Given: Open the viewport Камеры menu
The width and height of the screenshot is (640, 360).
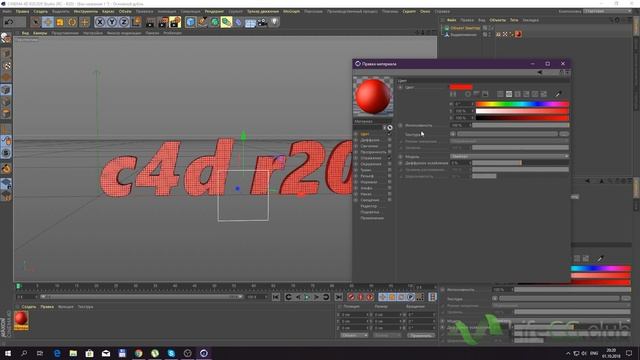Looking at the screenshot, I should point(40,33).
